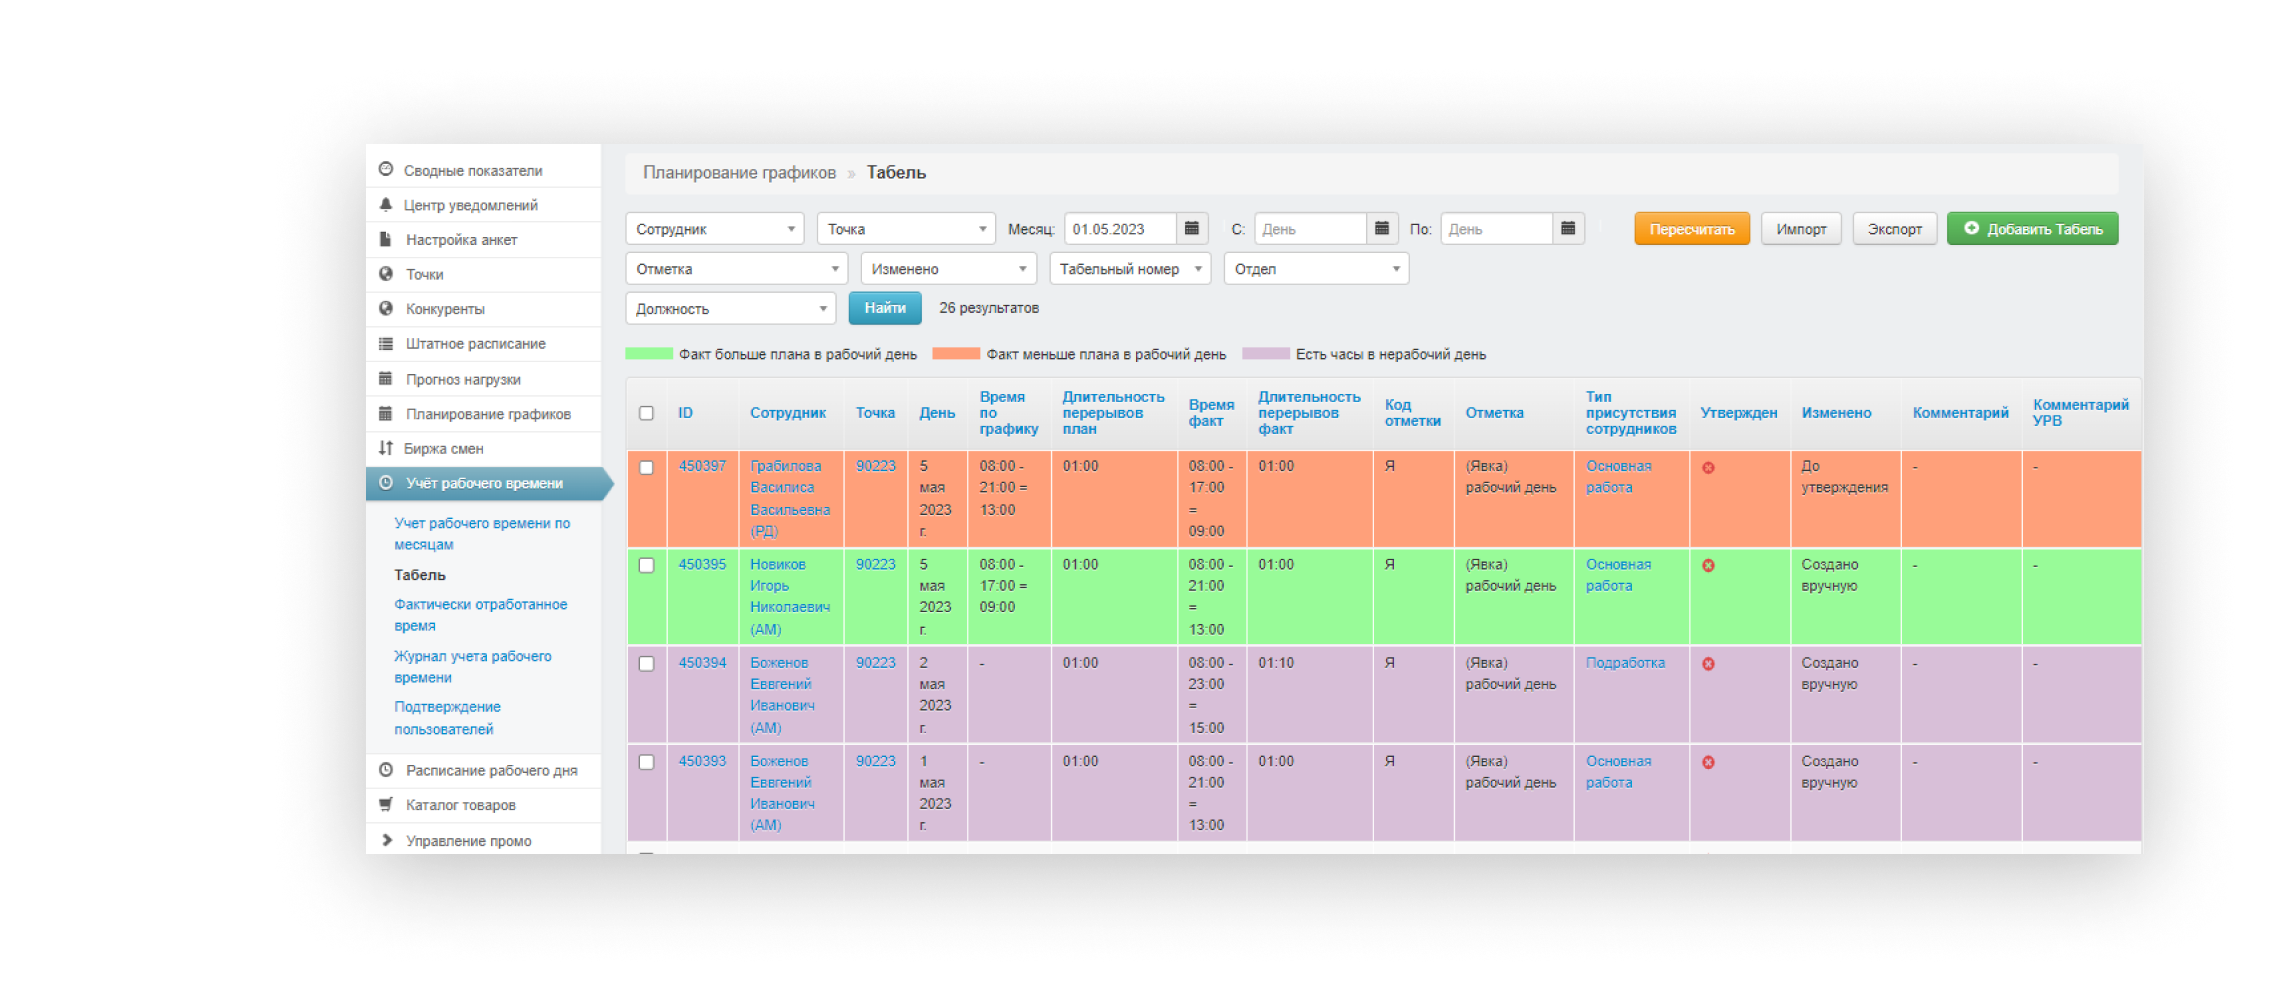2270x999 pixels.
Task: Click the blue Найти button
Action: click(885, 308)
